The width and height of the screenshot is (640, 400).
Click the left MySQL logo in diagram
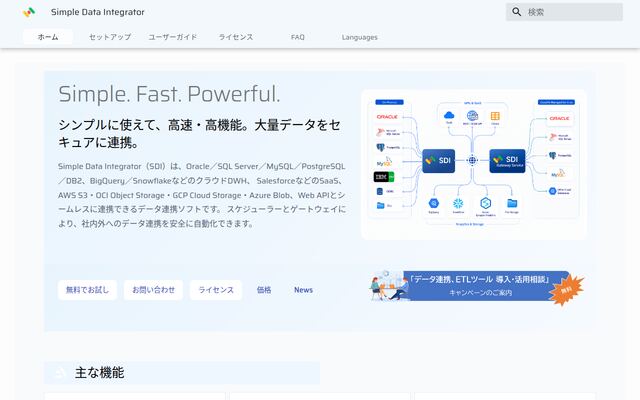point(384,162)
